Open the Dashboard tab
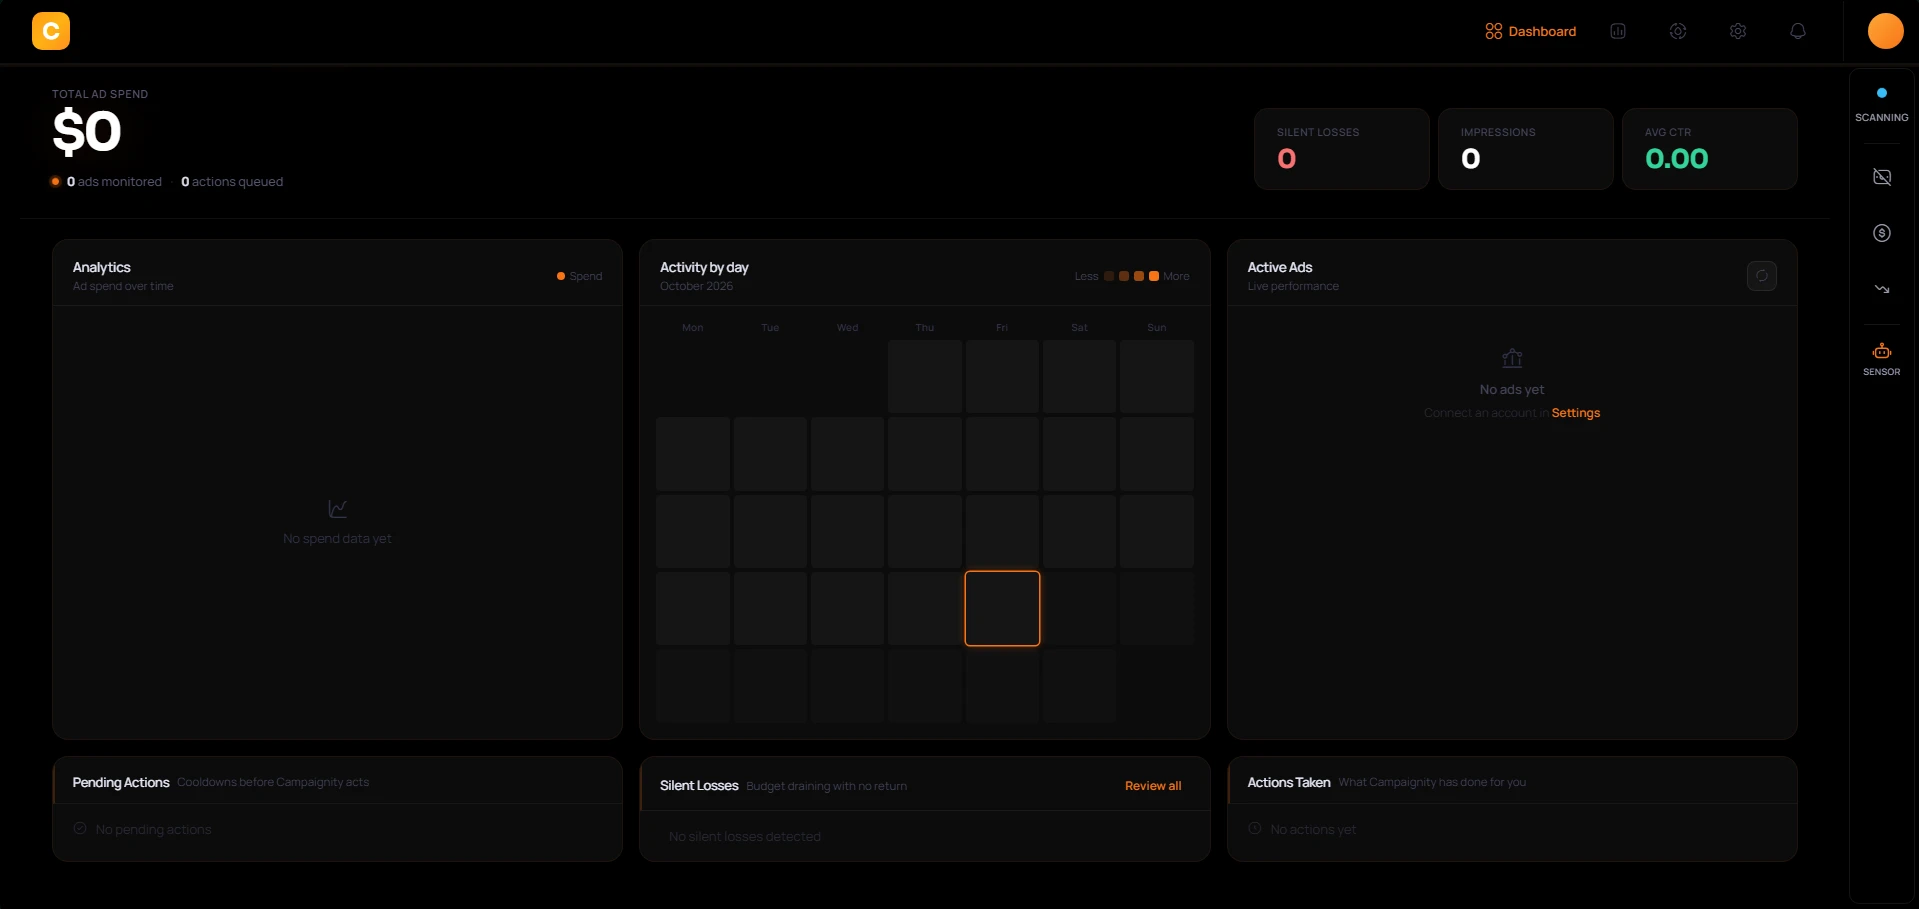Image resolution: width=1919 pixels, height=909 pixels. pos(1530,31)
